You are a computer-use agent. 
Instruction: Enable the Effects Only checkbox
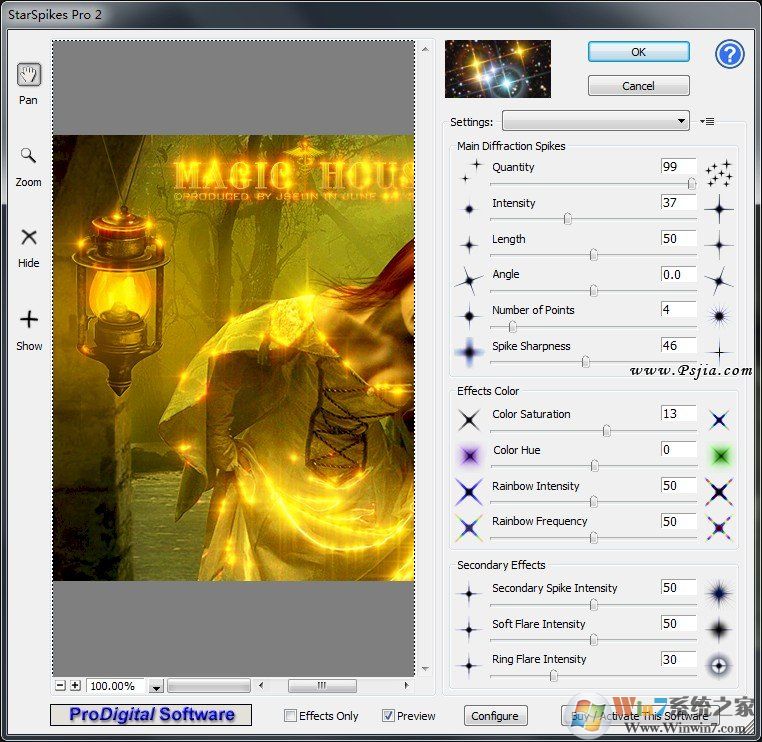point(291,716)
